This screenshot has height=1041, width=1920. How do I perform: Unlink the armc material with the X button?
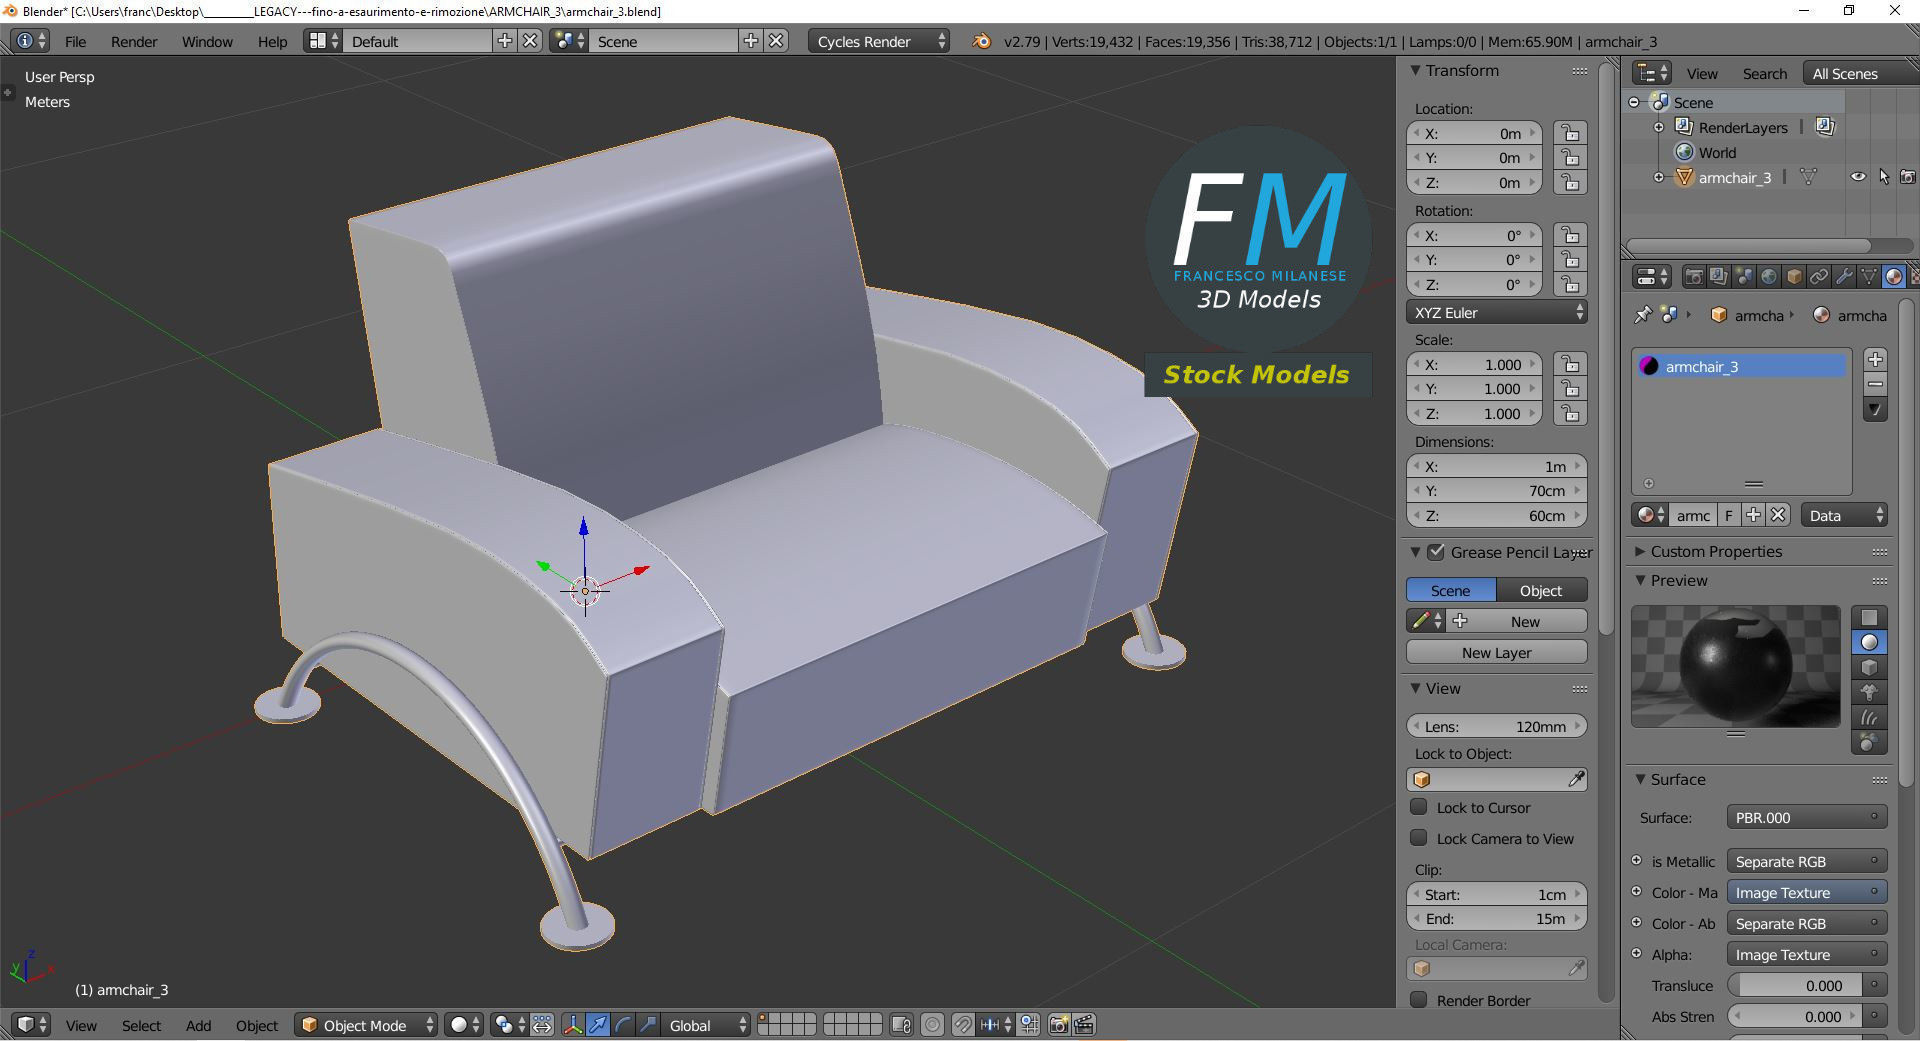(x=1778, y=515)
